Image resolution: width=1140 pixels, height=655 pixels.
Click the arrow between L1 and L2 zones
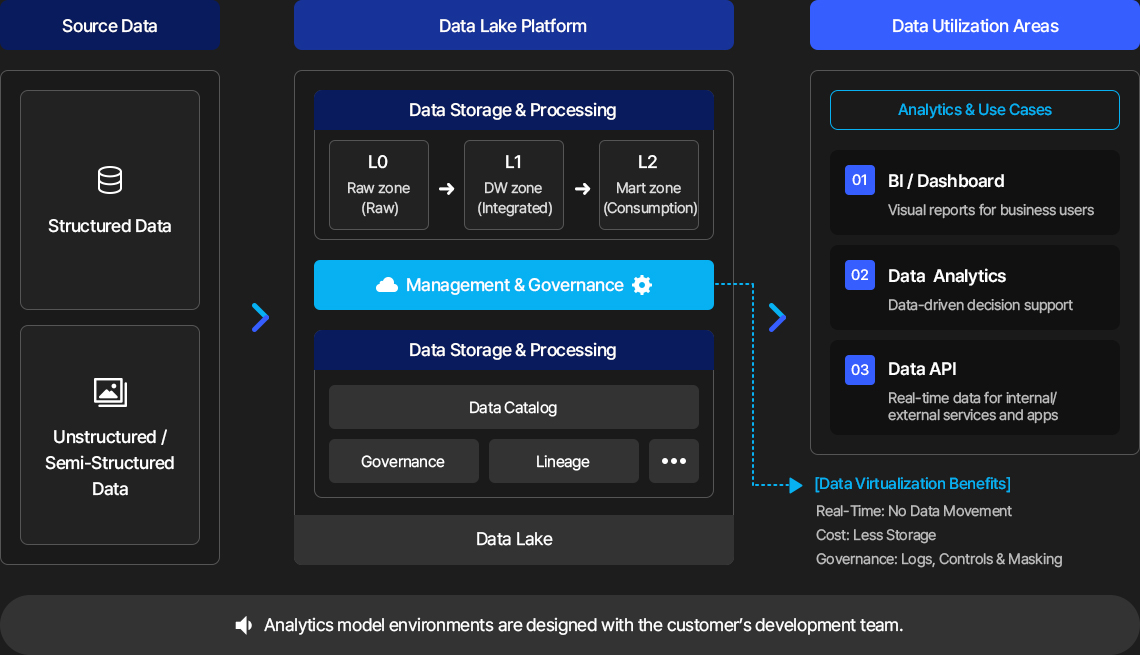(582, 189)
